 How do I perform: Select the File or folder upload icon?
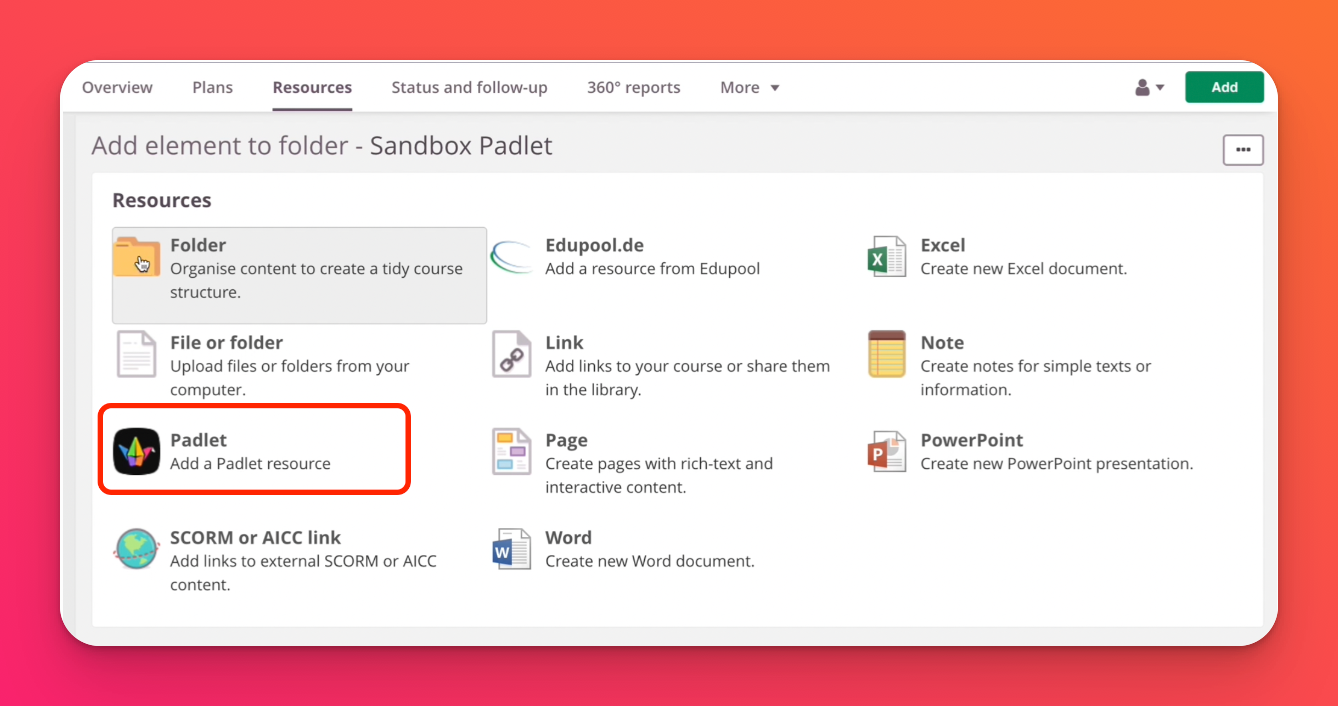(x=137, y=354)
